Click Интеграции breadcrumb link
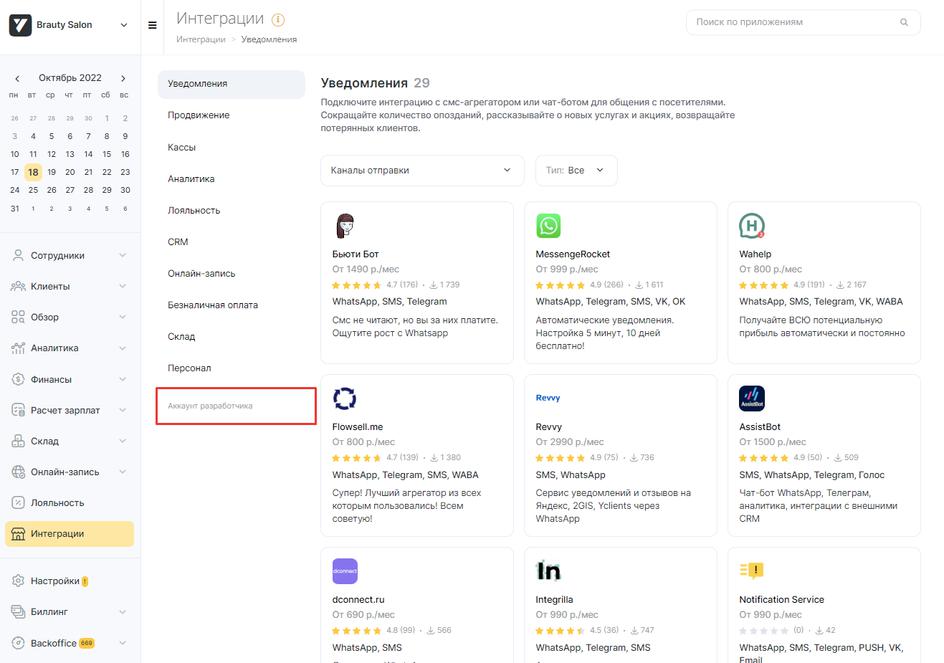 [200, 39]
